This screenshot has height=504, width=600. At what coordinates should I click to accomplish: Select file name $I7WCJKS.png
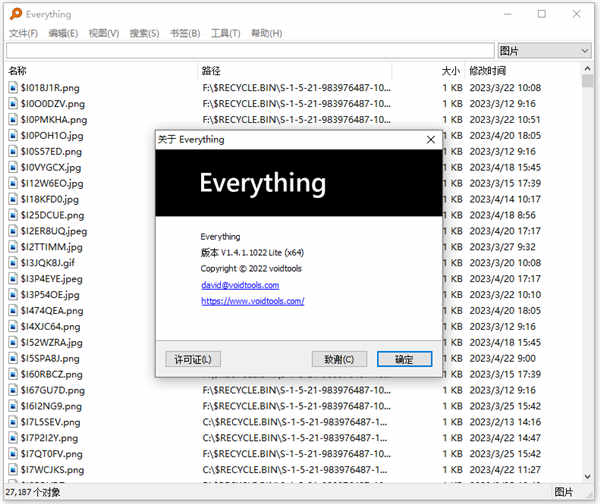pyautogui.click(x=52, y=470)
